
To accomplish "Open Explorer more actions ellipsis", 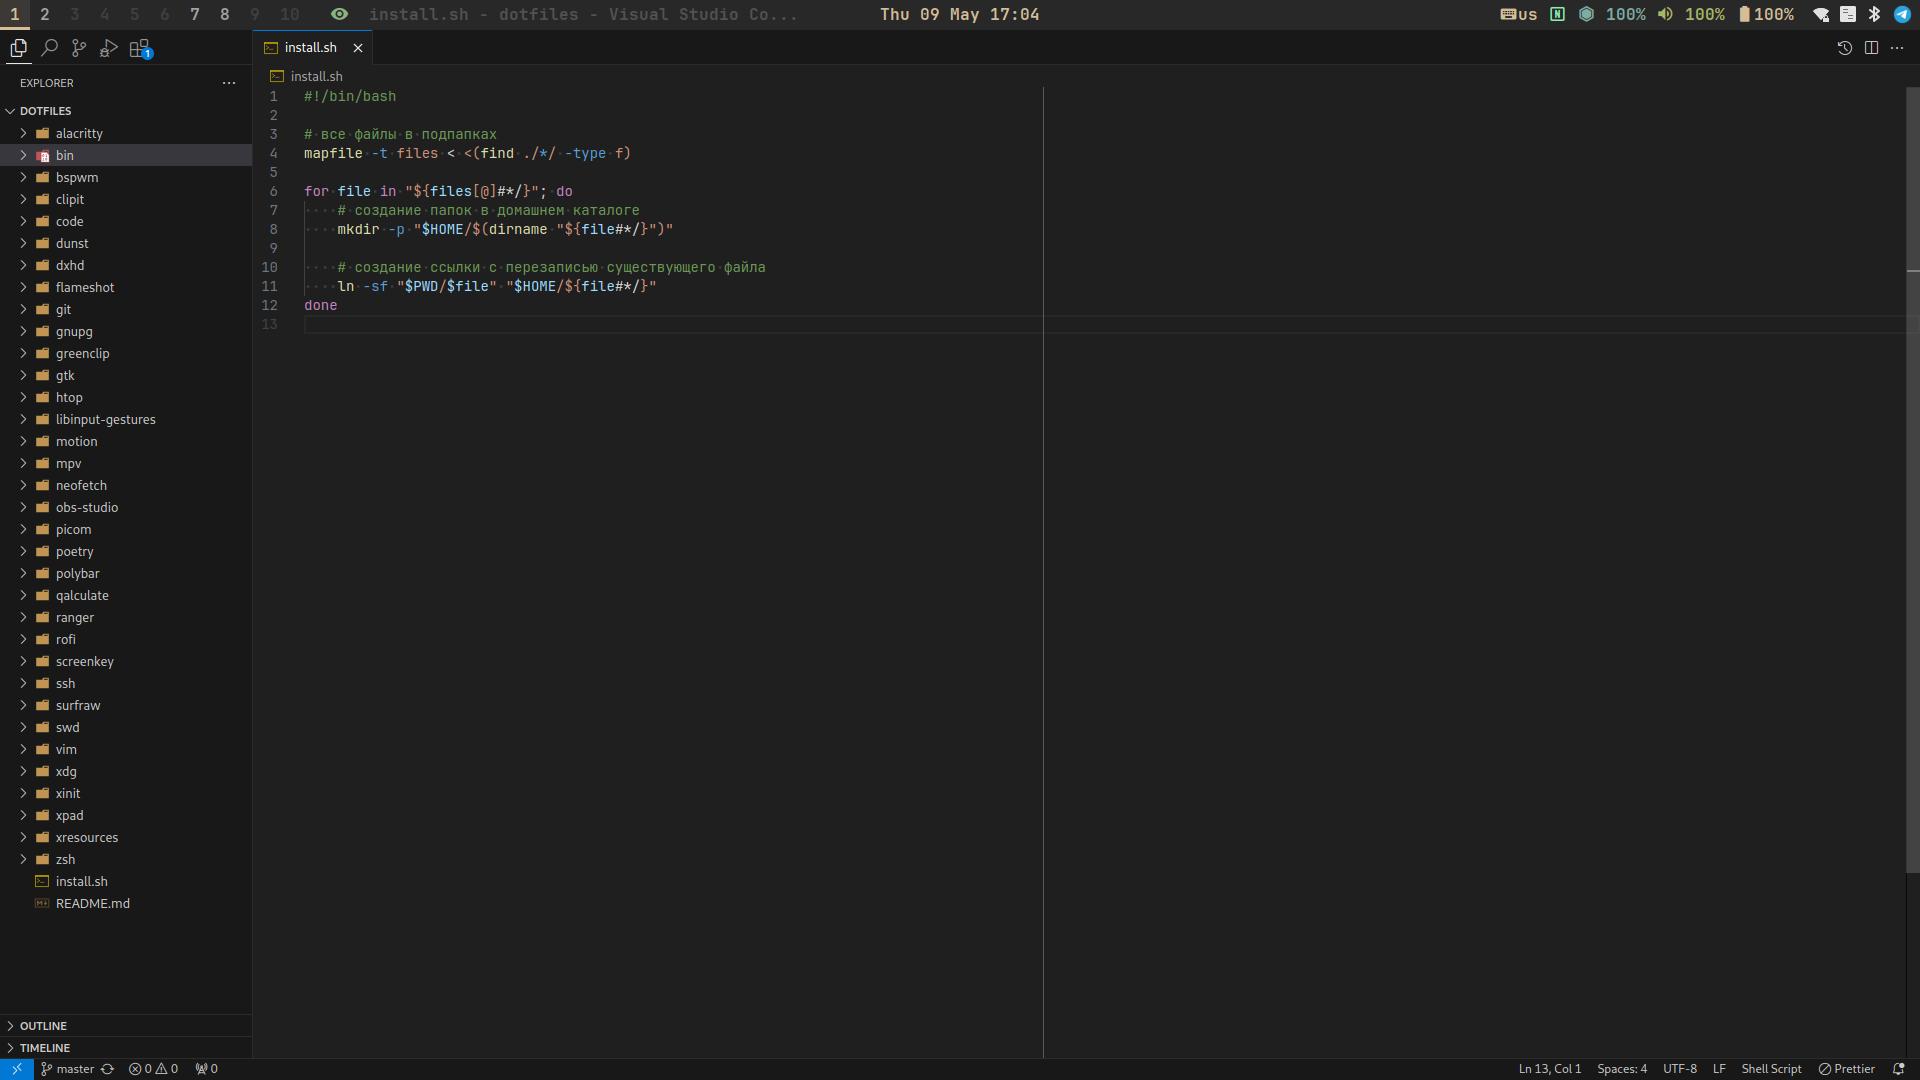I will 229,83.
